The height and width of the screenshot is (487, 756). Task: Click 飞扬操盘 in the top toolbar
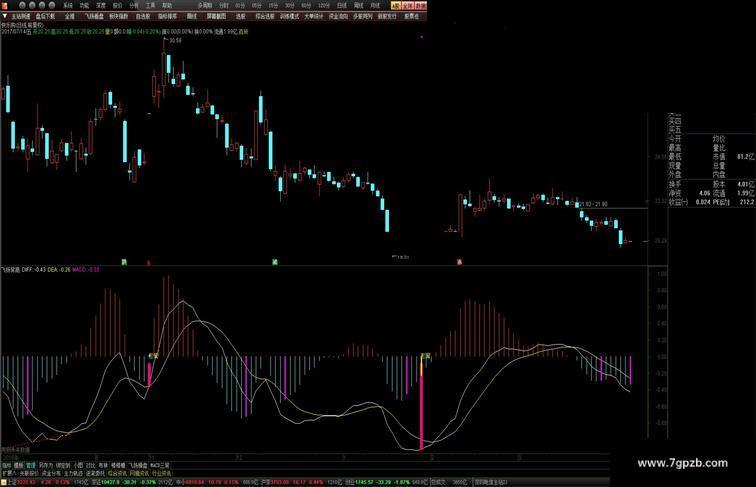pos(94,16)
